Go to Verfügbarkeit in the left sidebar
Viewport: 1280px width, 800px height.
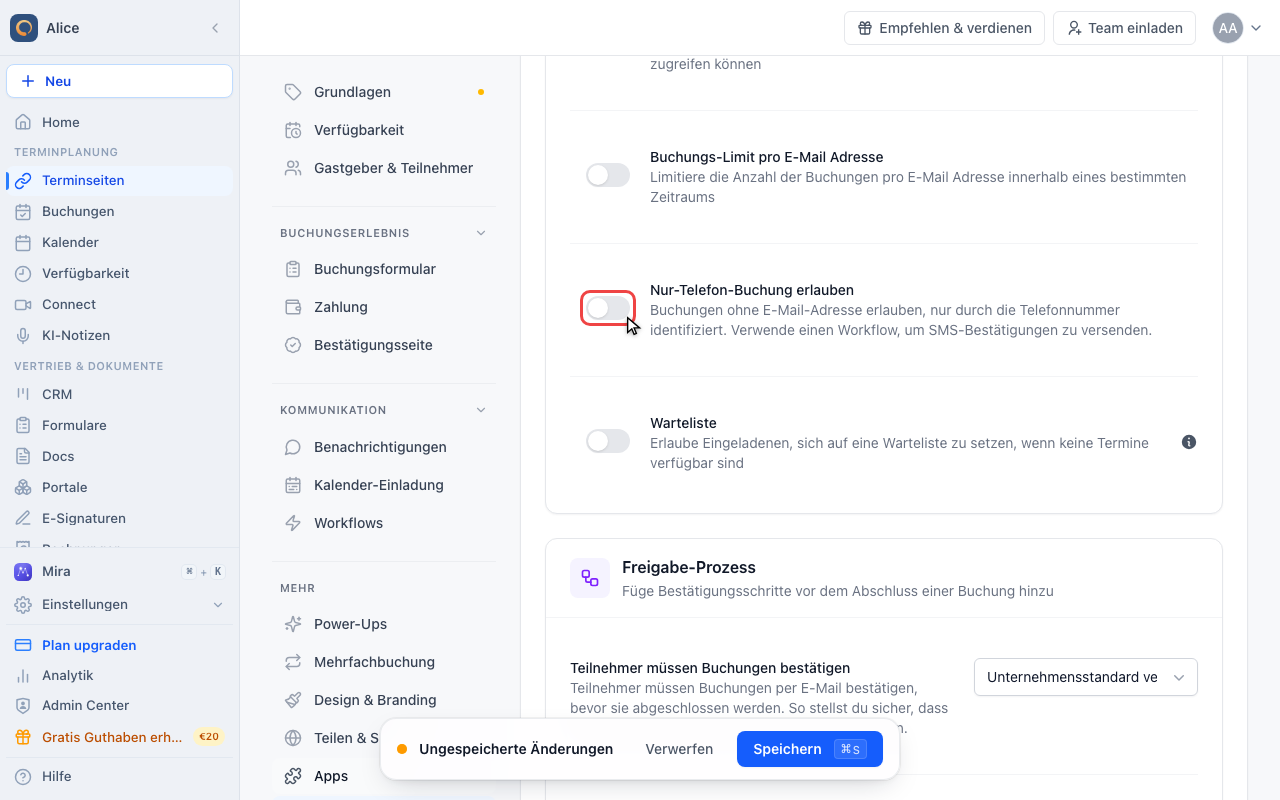pyautogui.click(x=120, y=273)
